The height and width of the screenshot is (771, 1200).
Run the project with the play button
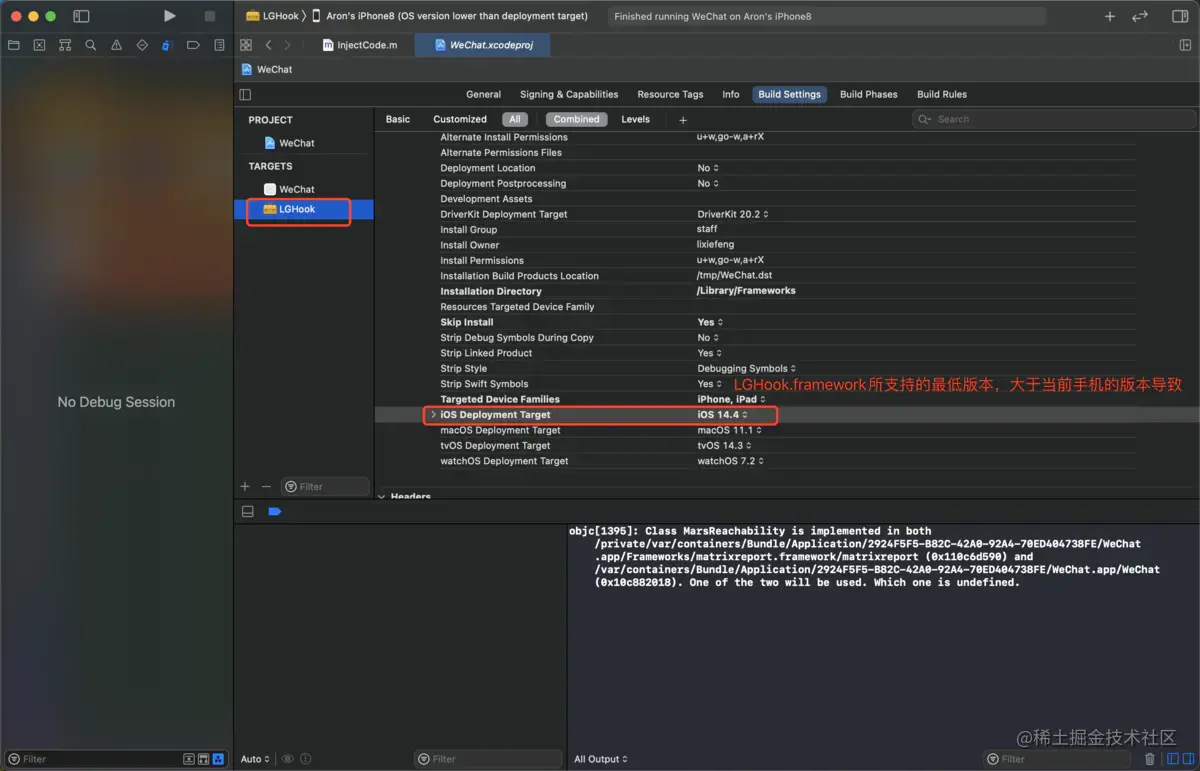click(170, 16)
